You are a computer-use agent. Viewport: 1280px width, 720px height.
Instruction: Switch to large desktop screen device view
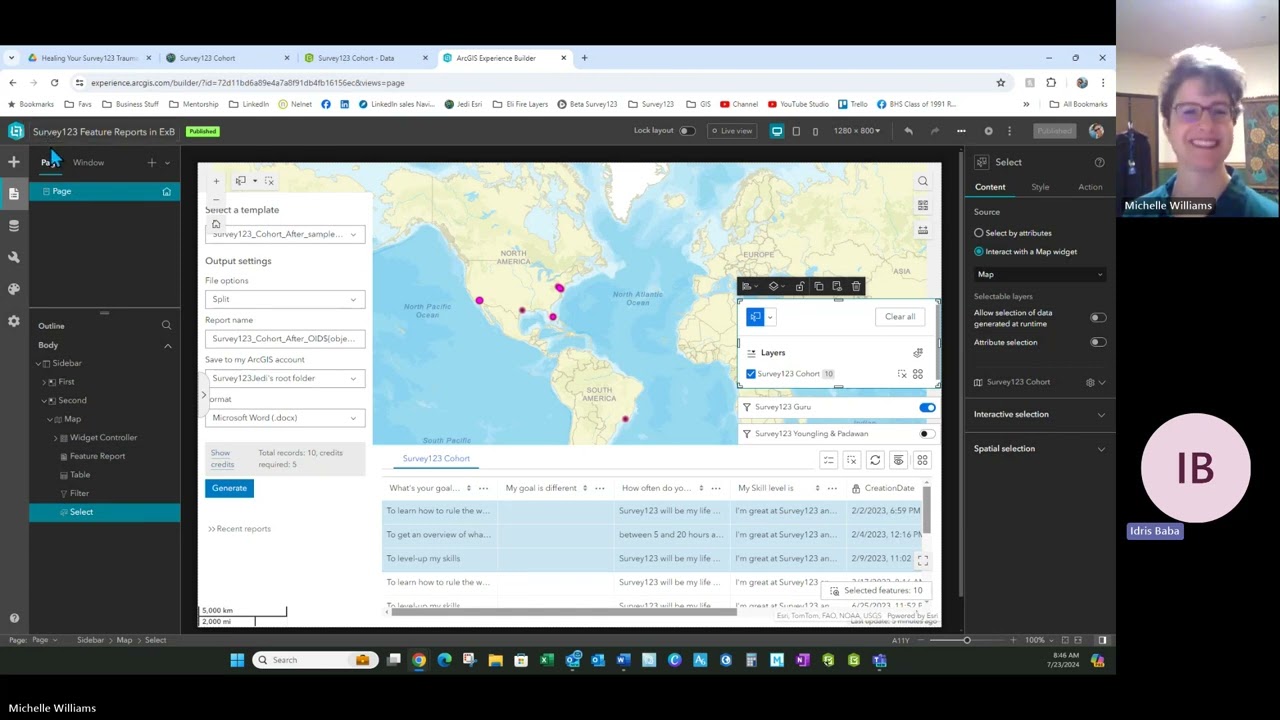[x=777, y=131]
